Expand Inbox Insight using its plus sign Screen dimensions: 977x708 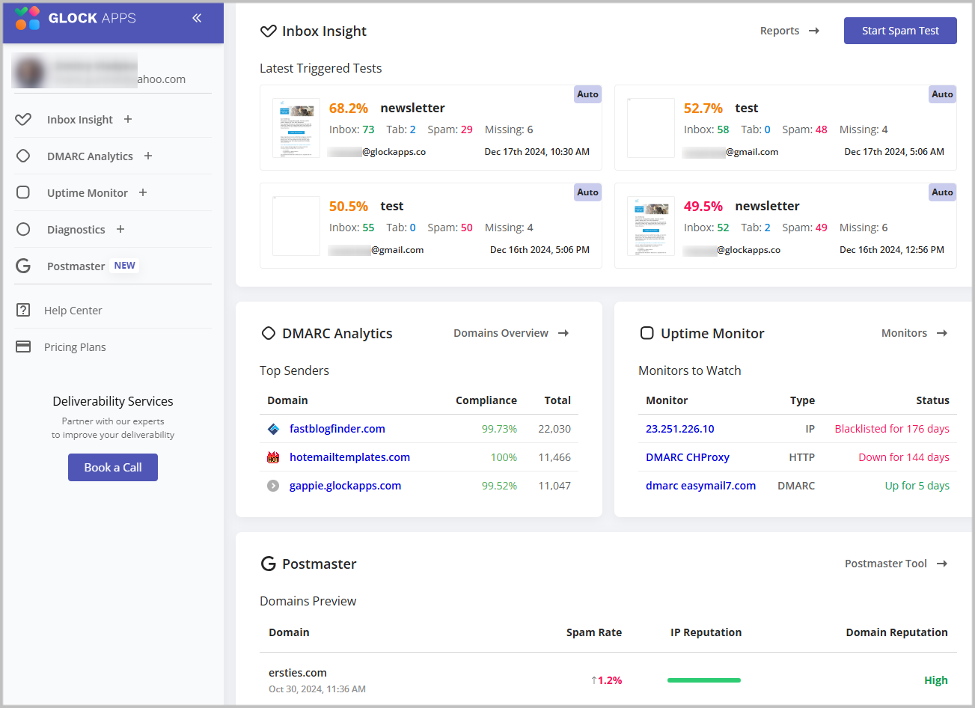click(x=128, y=119)
